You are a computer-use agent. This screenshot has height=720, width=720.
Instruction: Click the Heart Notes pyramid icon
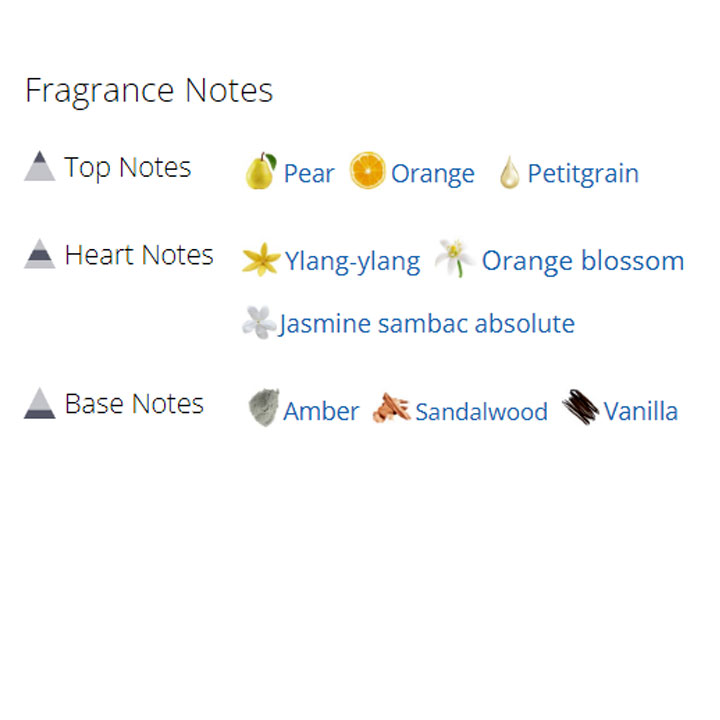click(x=39, y=254)
